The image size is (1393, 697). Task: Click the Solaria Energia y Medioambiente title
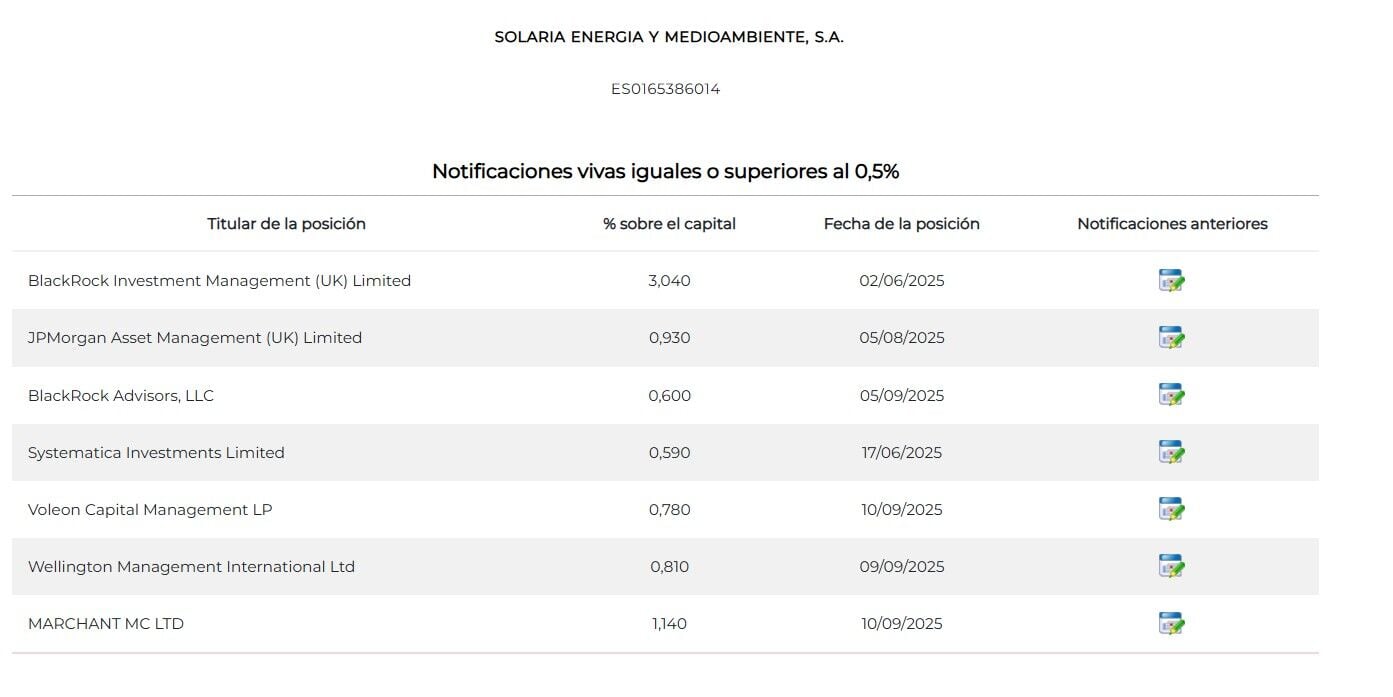[669, 37]
